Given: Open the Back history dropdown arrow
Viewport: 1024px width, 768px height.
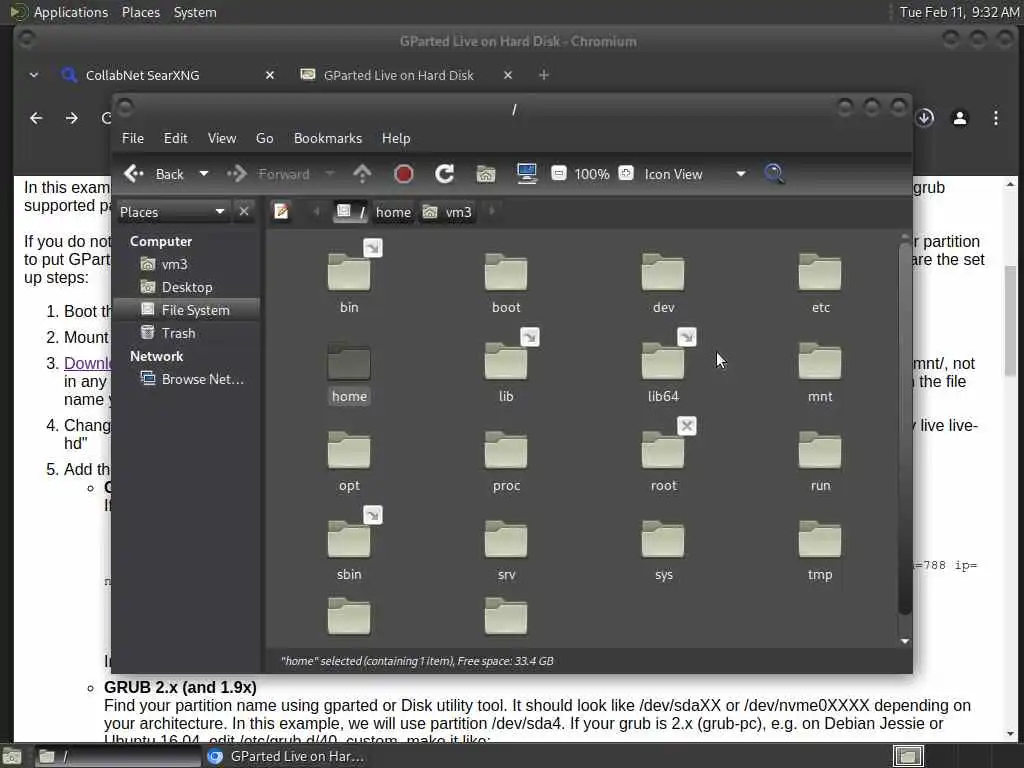Looking at the screenshot, I should click(203, 174).
